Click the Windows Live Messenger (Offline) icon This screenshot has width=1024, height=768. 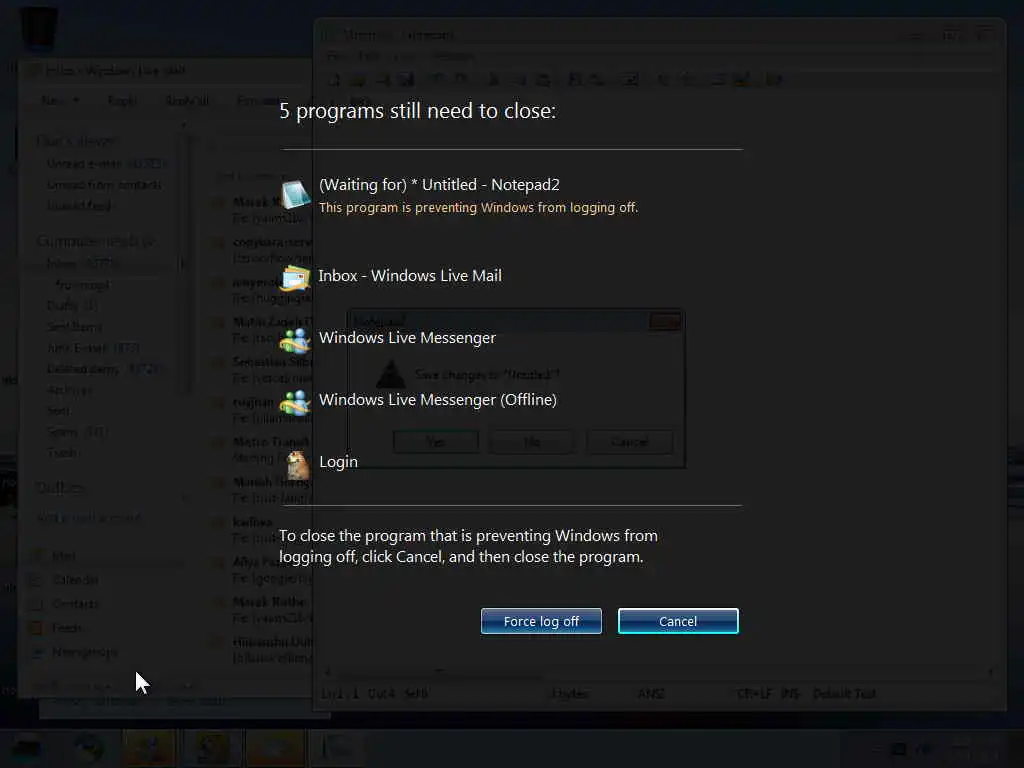295,402
